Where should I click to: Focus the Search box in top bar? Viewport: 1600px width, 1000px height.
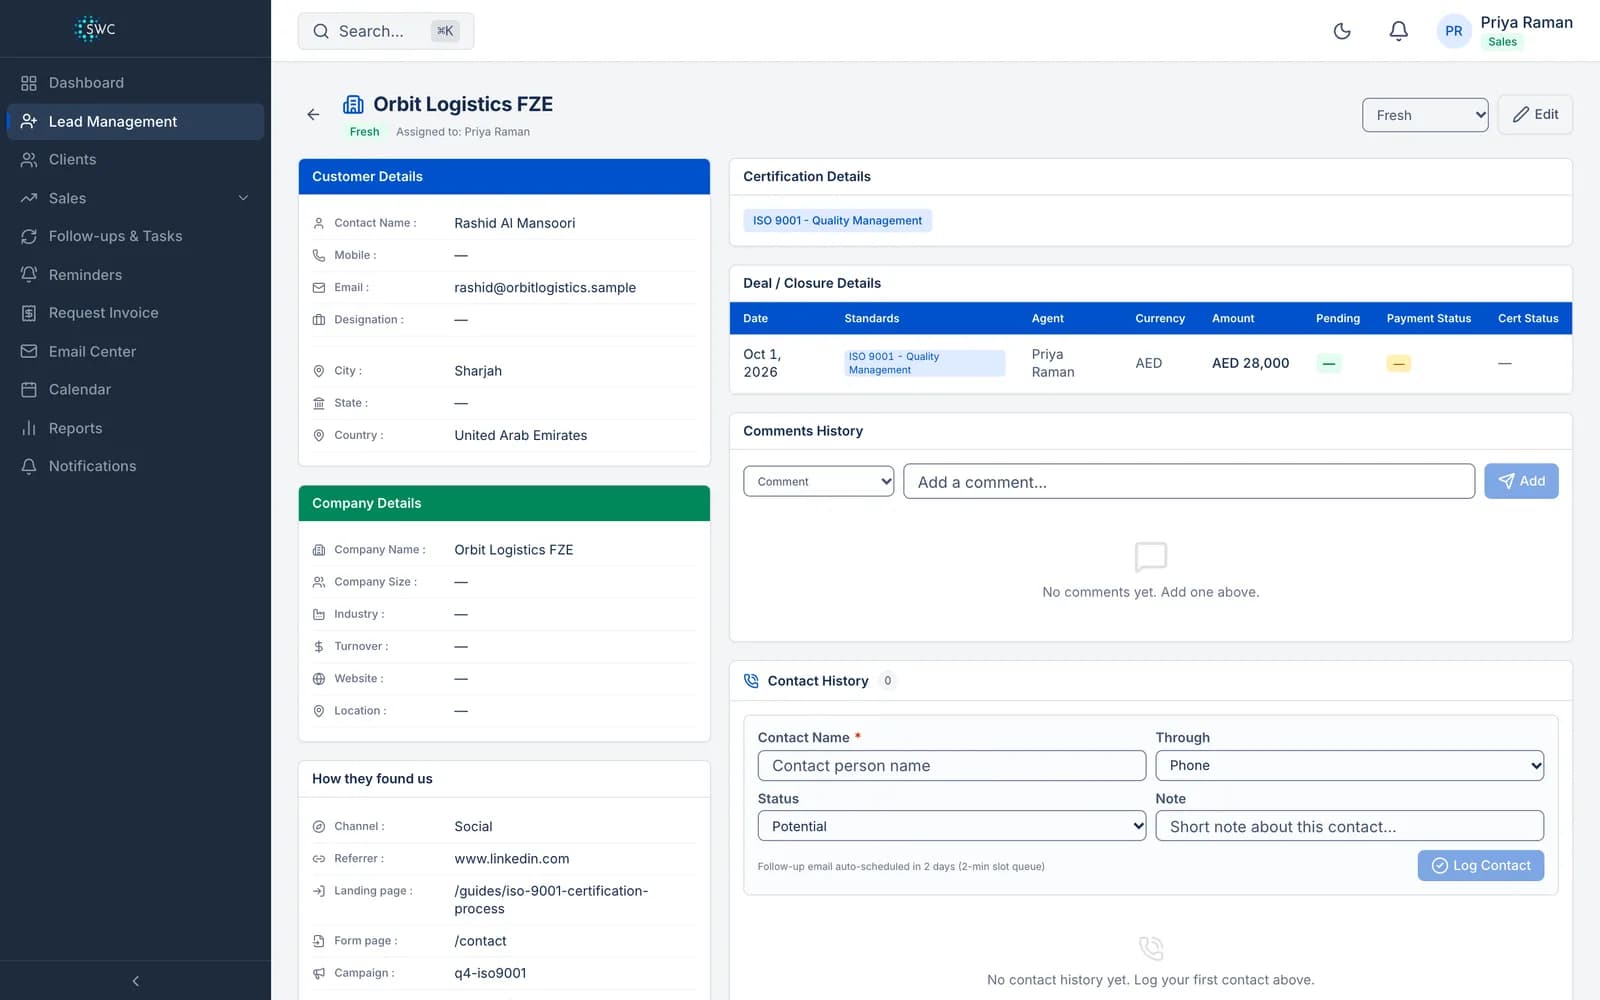(385, 31)
